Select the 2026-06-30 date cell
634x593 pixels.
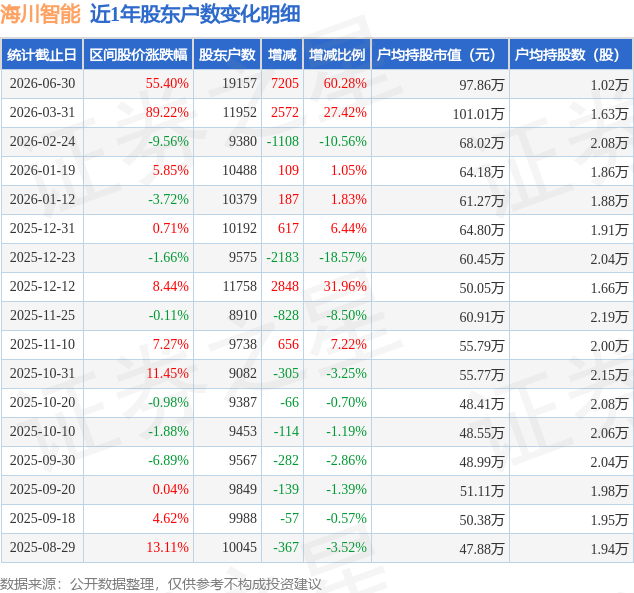click(42, 83)
